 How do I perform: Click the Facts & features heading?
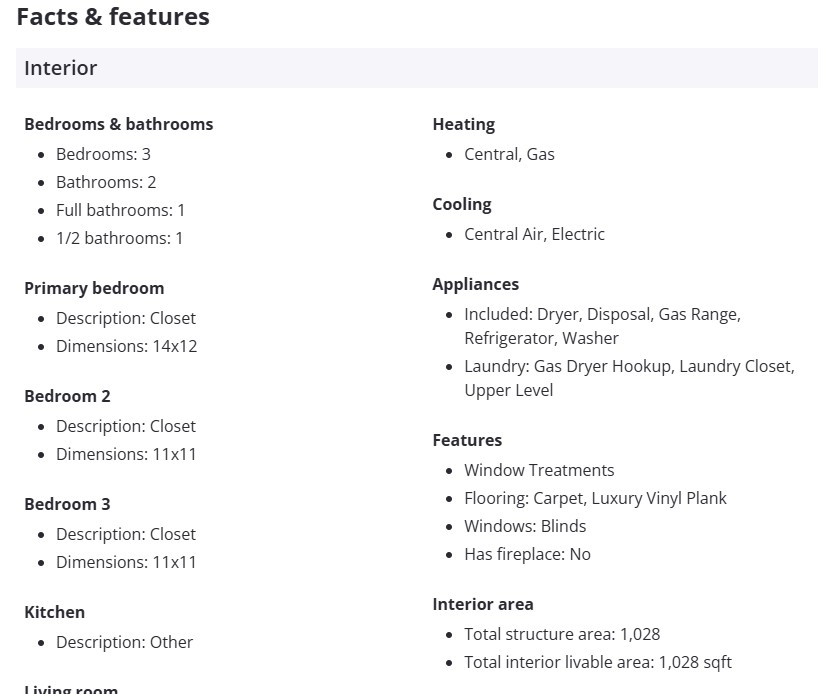pos(113,17)
